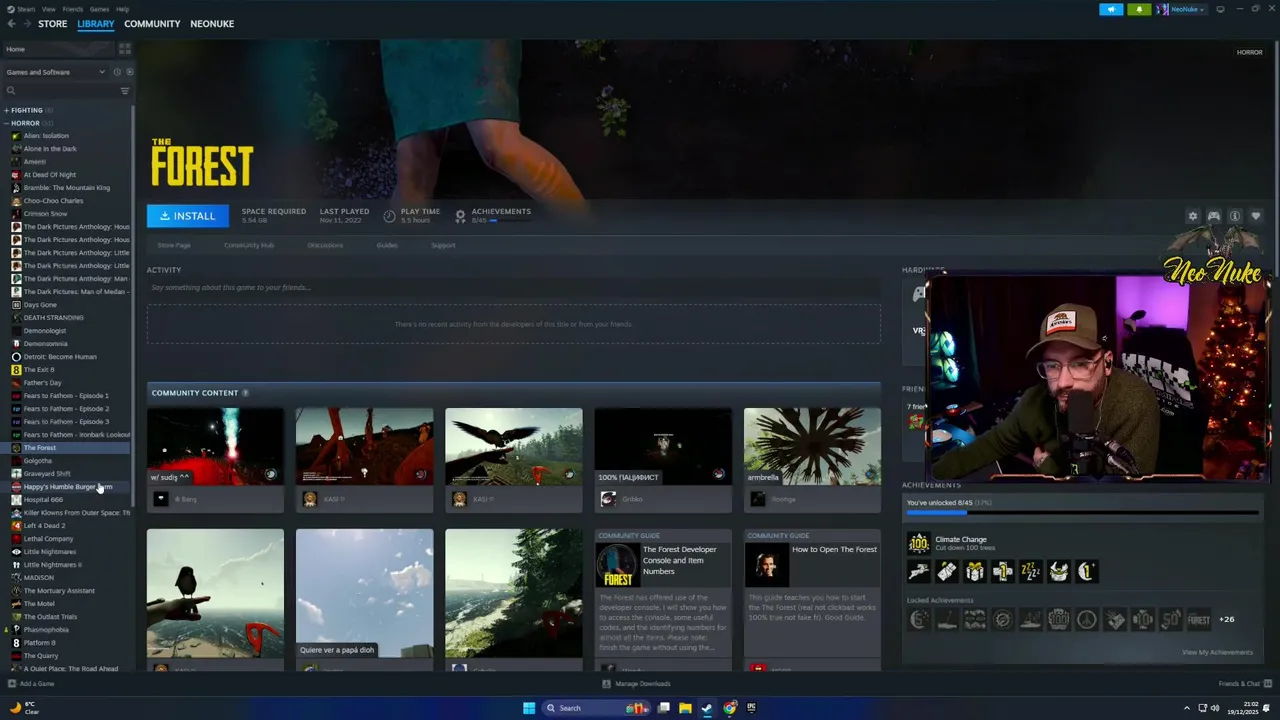Open the Discussions link
The image size is (1280, 720).
click(325, 245)
